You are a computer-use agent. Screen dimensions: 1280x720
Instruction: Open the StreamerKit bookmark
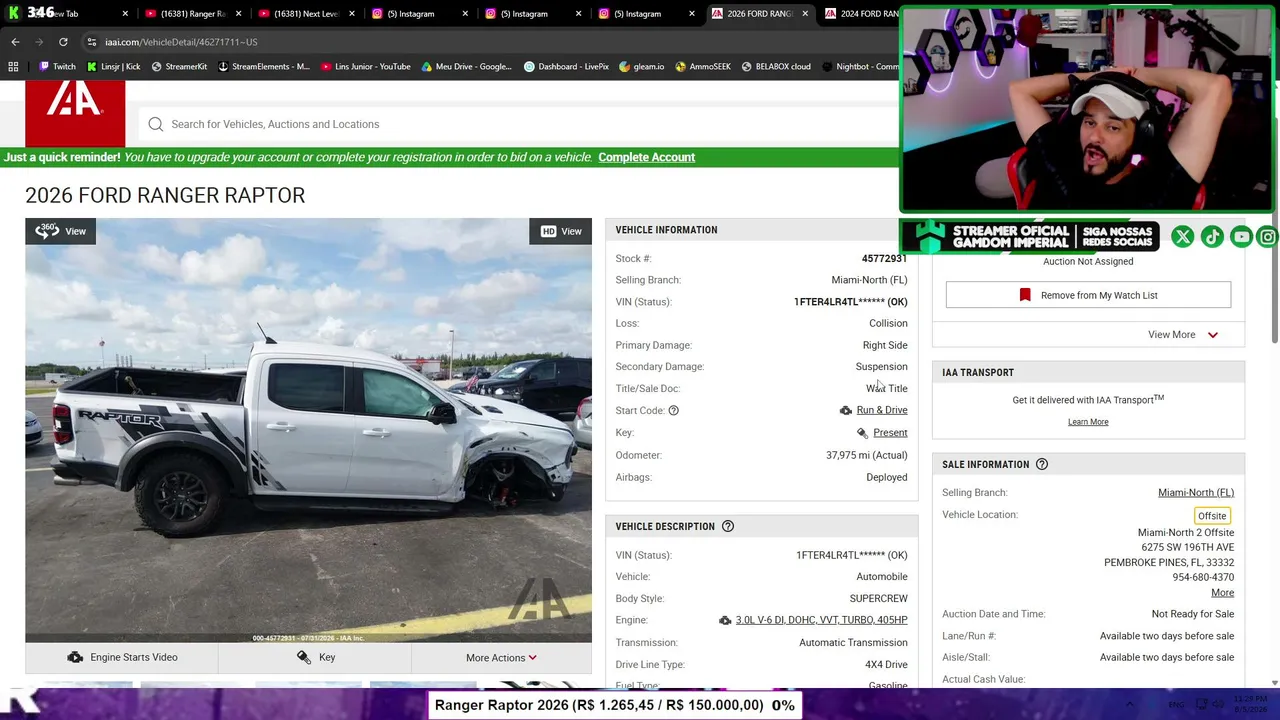(179, 67)
